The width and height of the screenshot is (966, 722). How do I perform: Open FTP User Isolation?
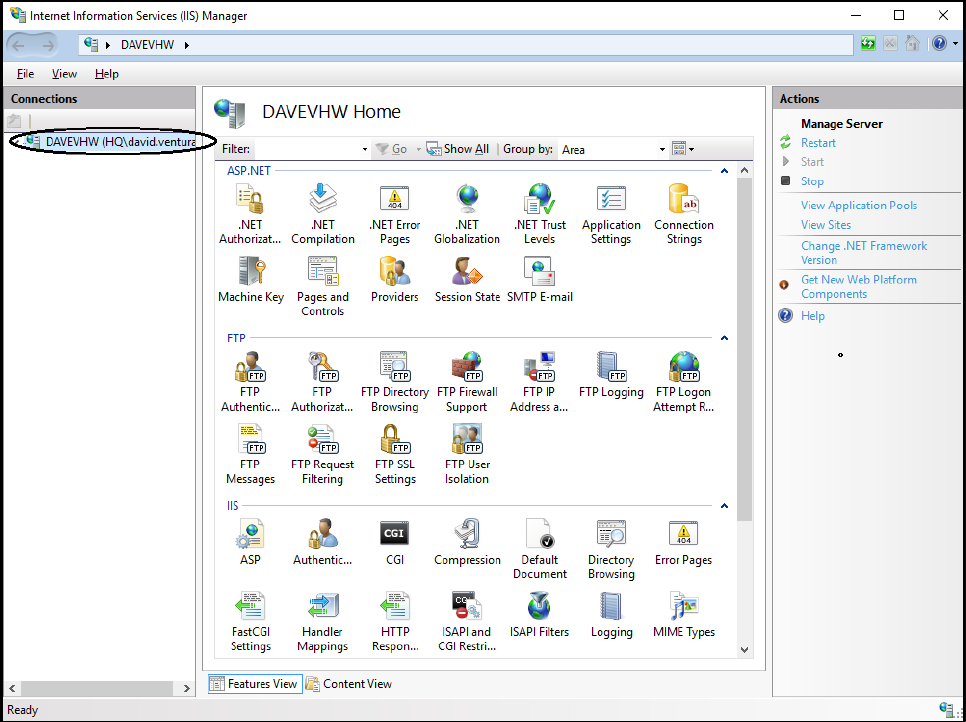point(467,454)
